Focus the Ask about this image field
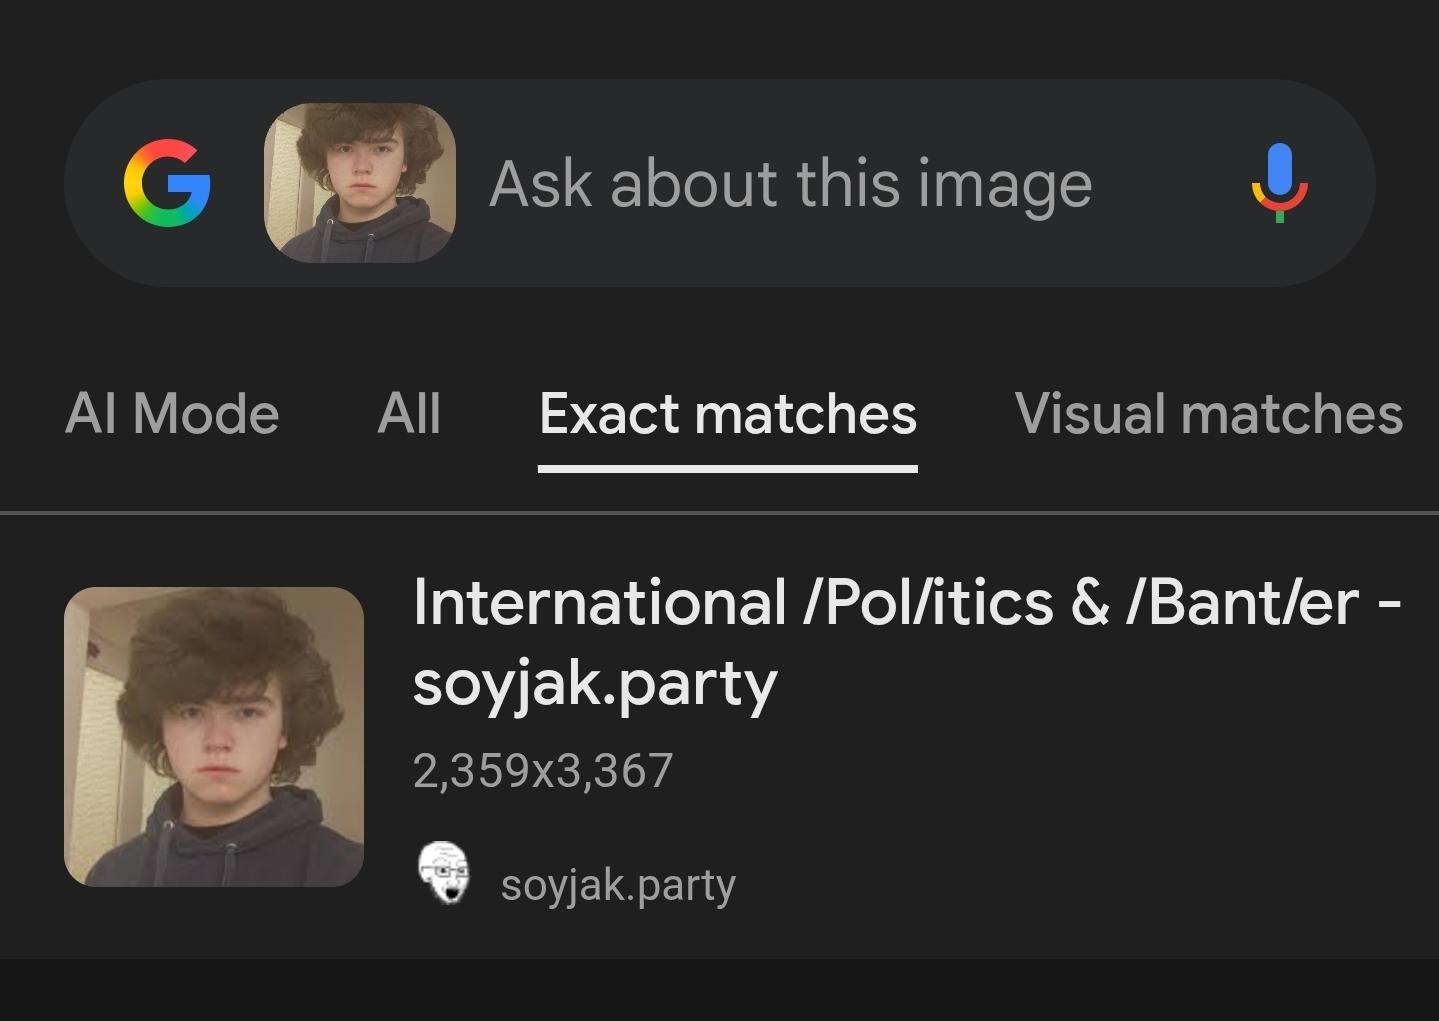The width and height of the screenshot is (1439, 1021). 790,185
